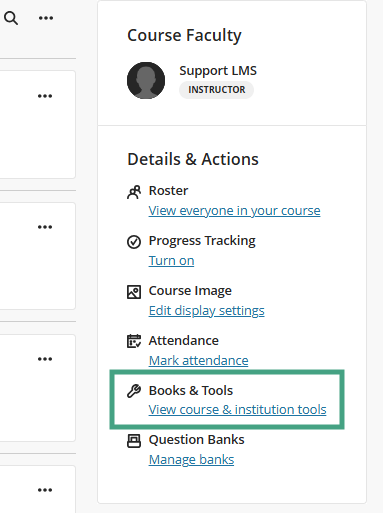The image size is (383, 513).
Task: Click the Support LMS instructor avatar
Action: coord(146,80)
